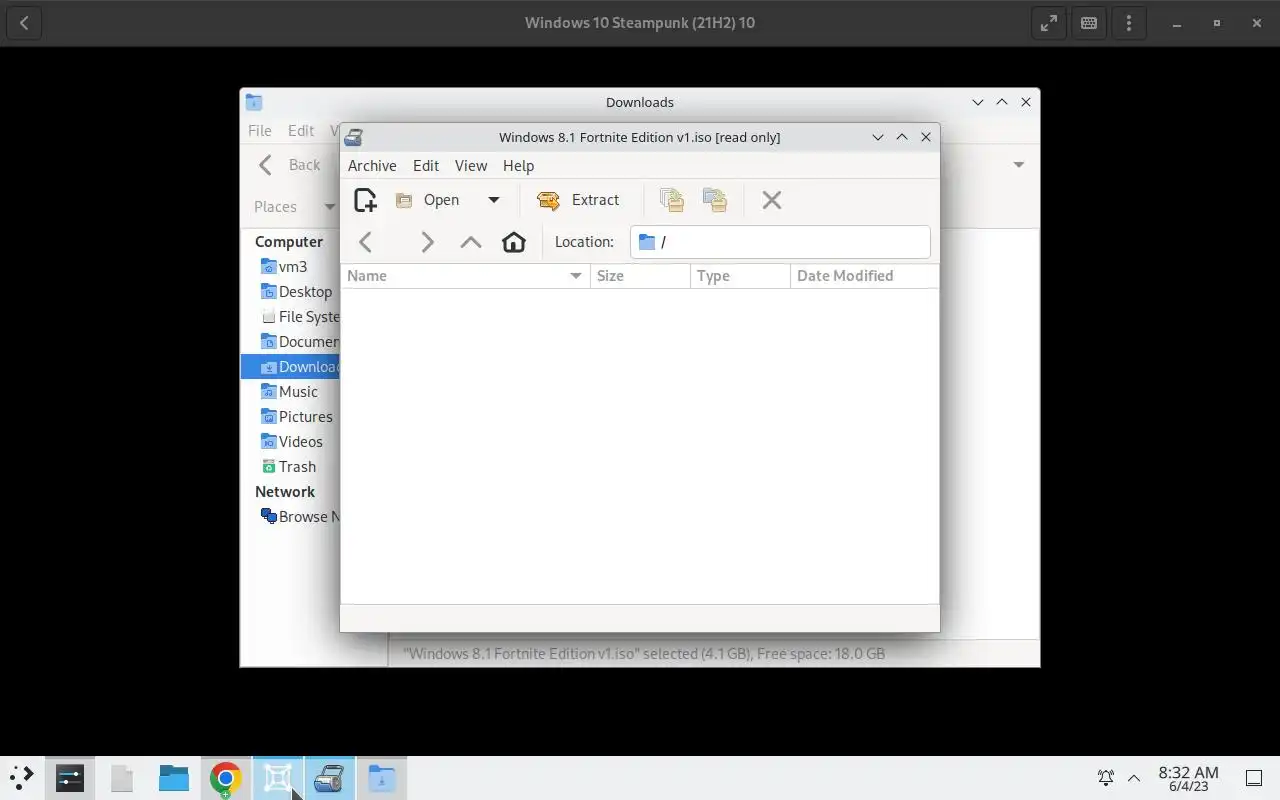Sort the archive list by the Name column
Image resolution: width=1280 pixels, height=800 pixels.
(465, 276)
